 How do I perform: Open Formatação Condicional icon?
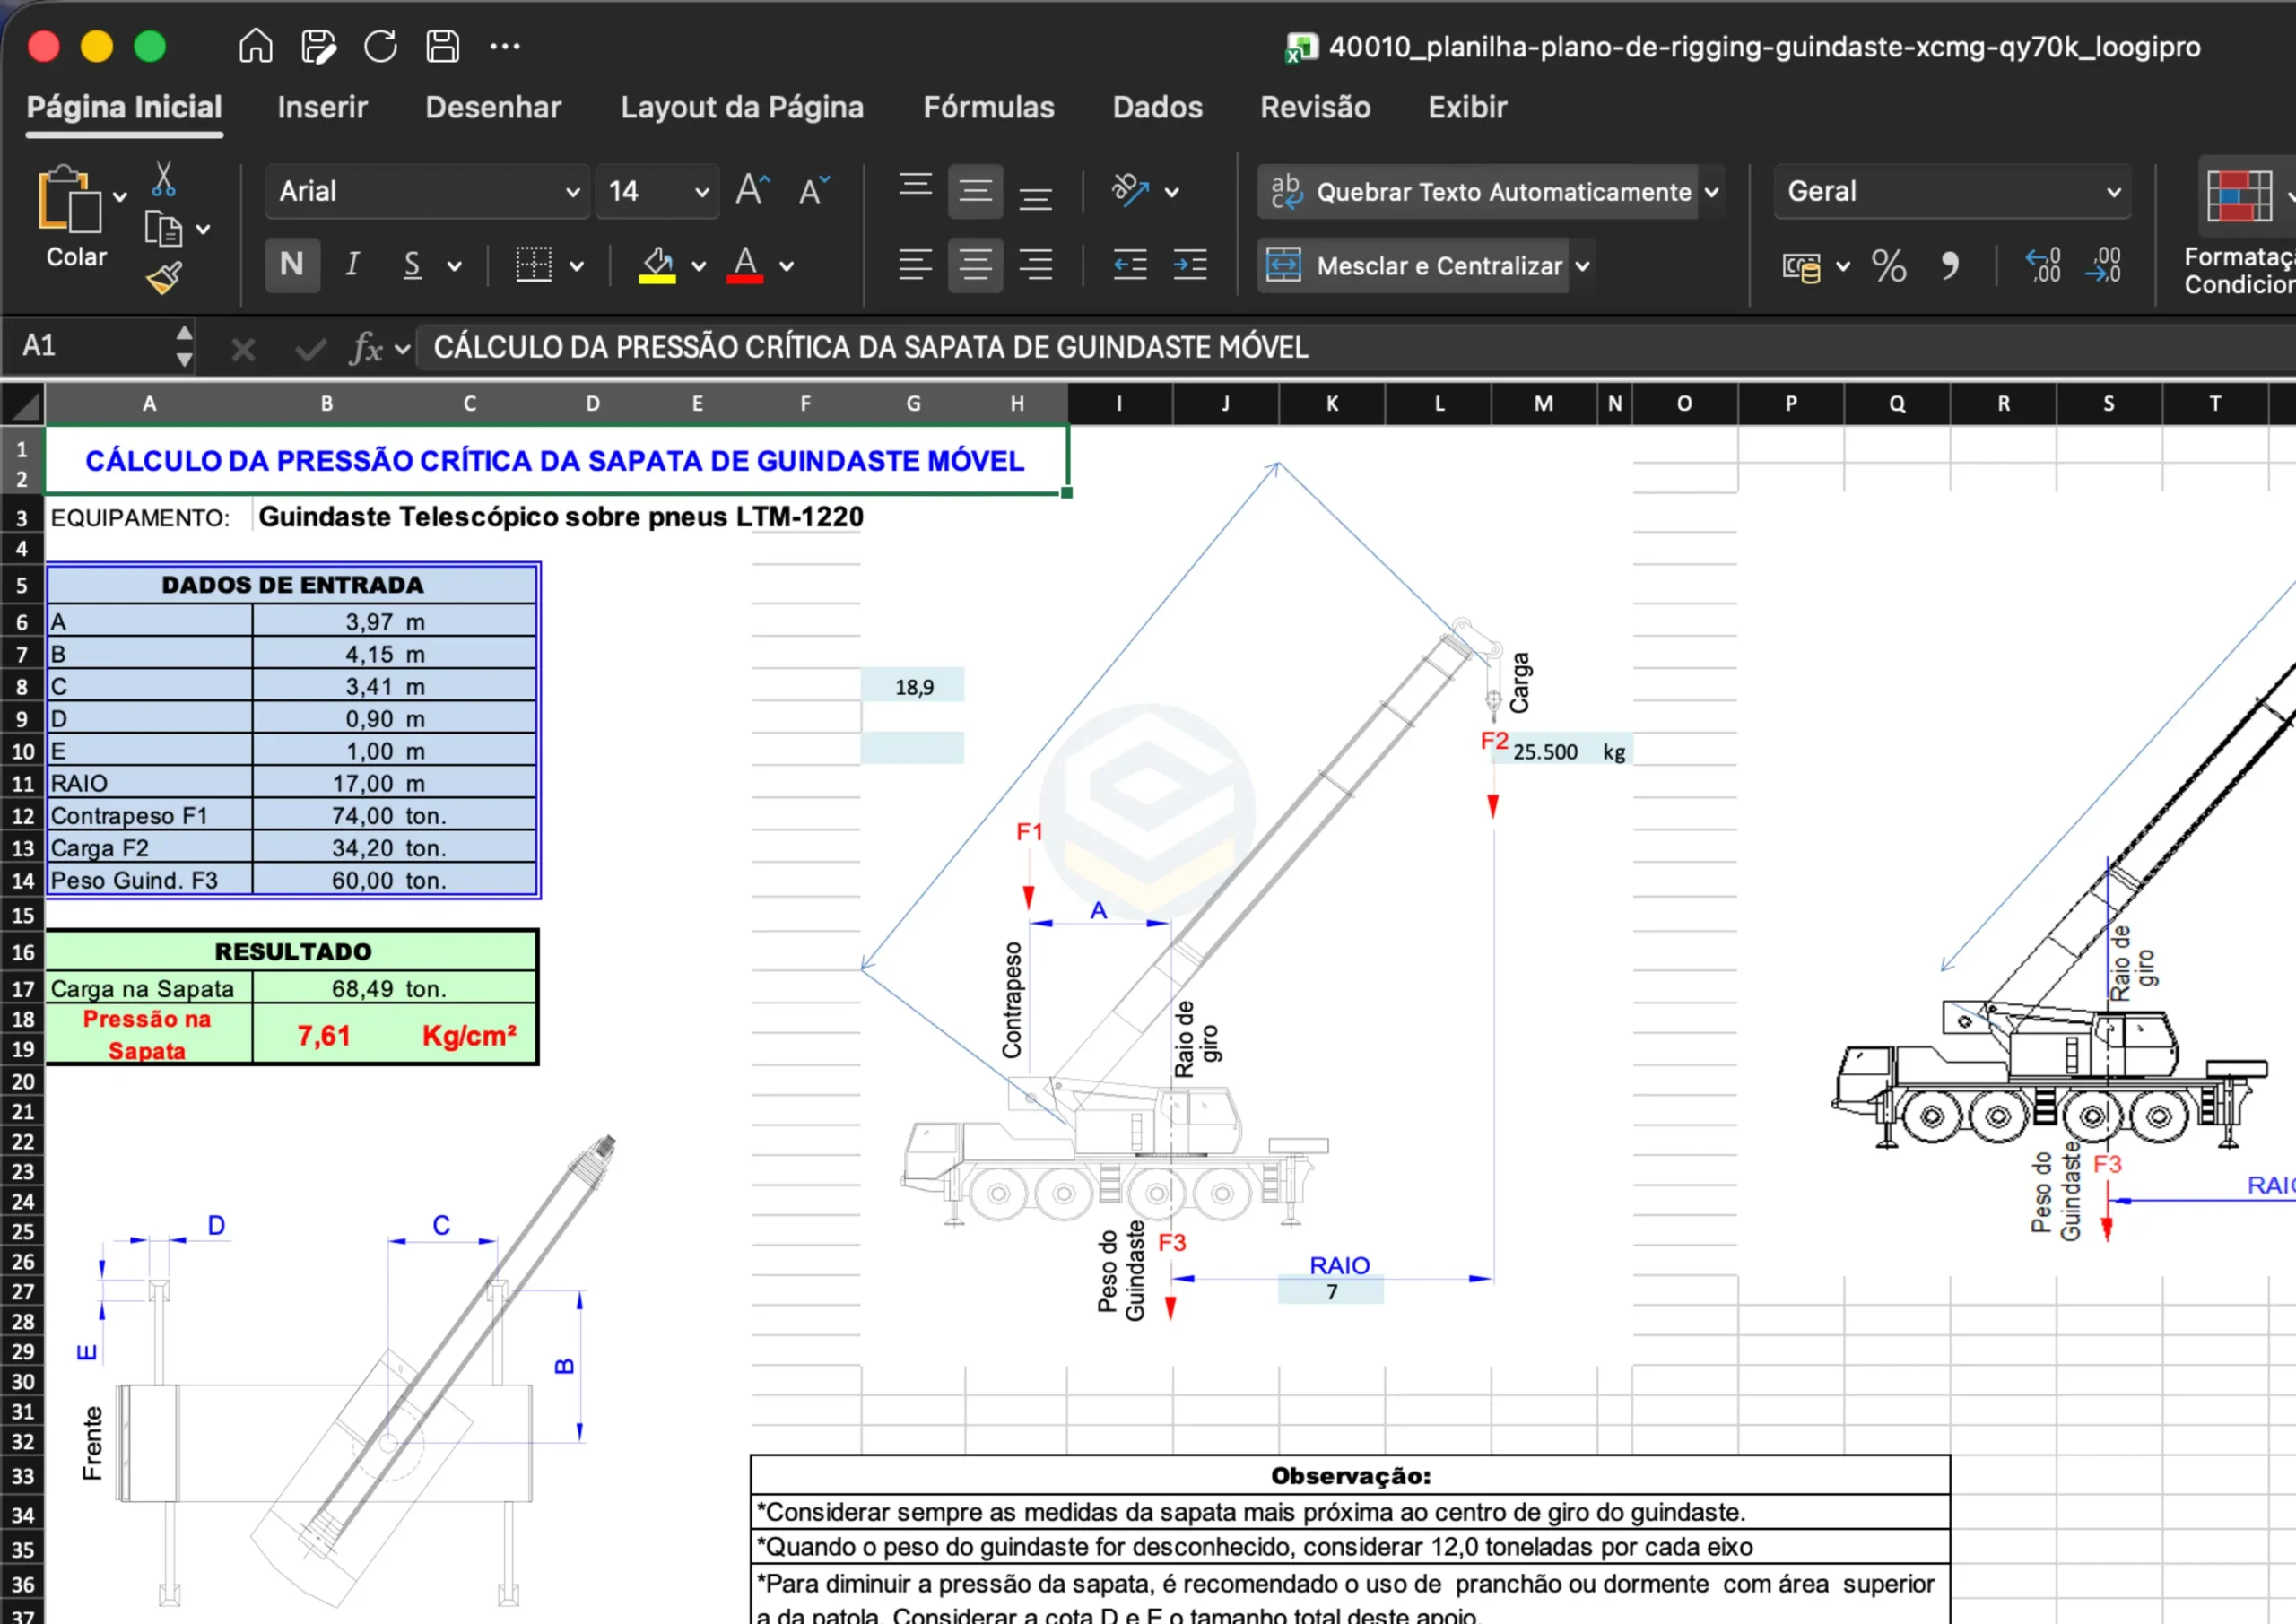click(2239, 196)
